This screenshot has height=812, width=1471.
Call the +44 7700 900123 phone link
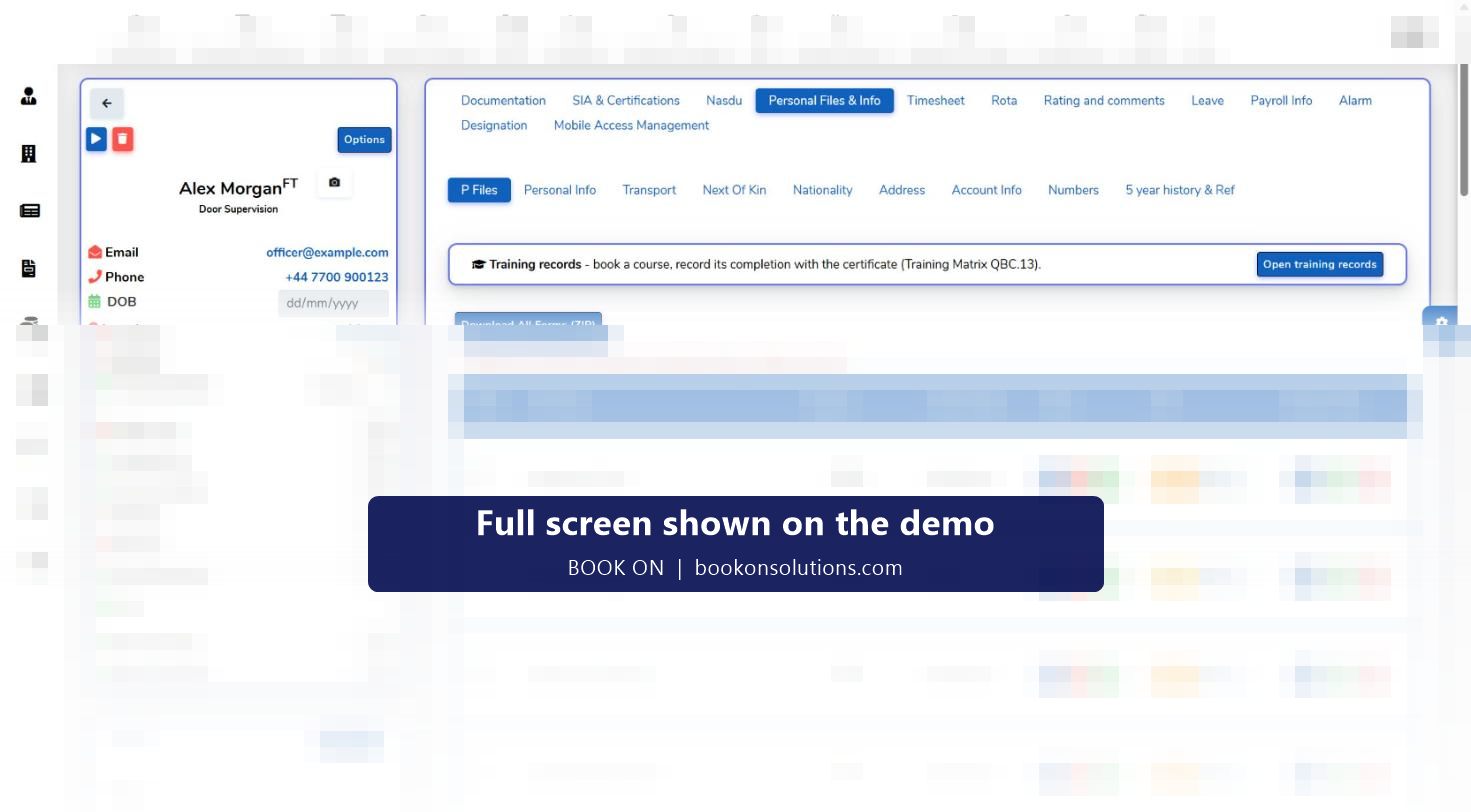[337, 277]
